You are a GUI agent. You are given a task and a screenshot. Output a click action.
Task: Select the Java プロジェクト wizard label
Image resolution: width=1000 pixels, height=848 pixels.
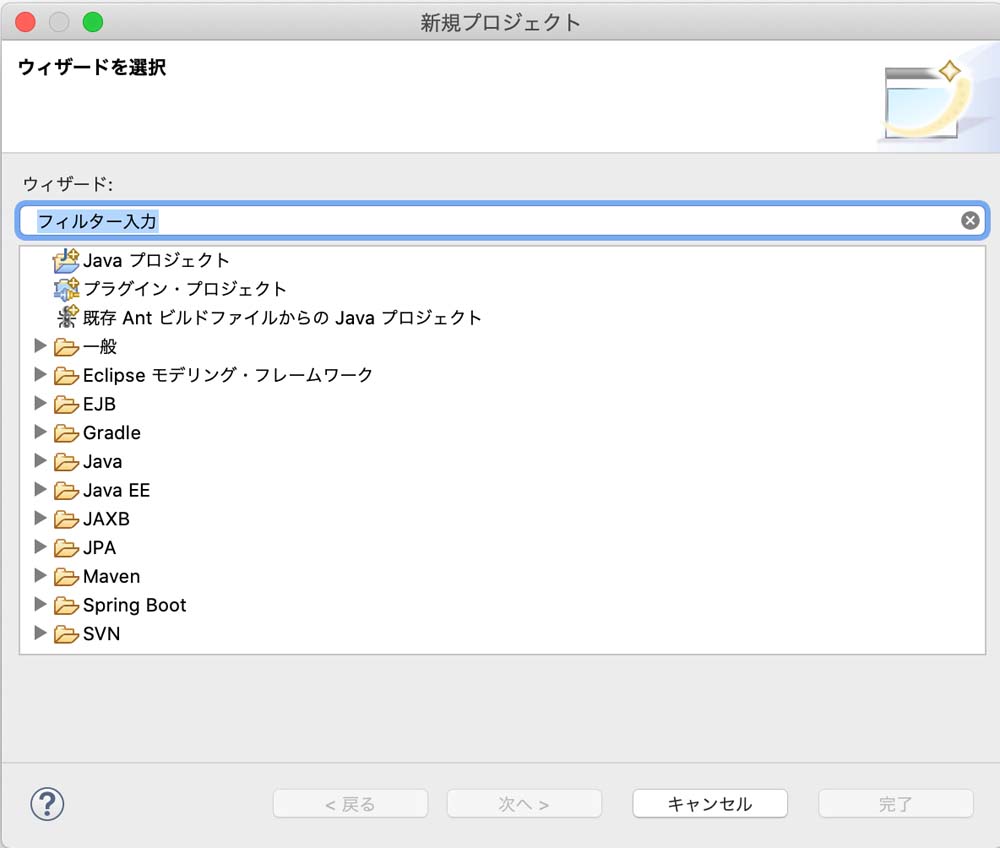pyautogui.click(x=156, y=261)
